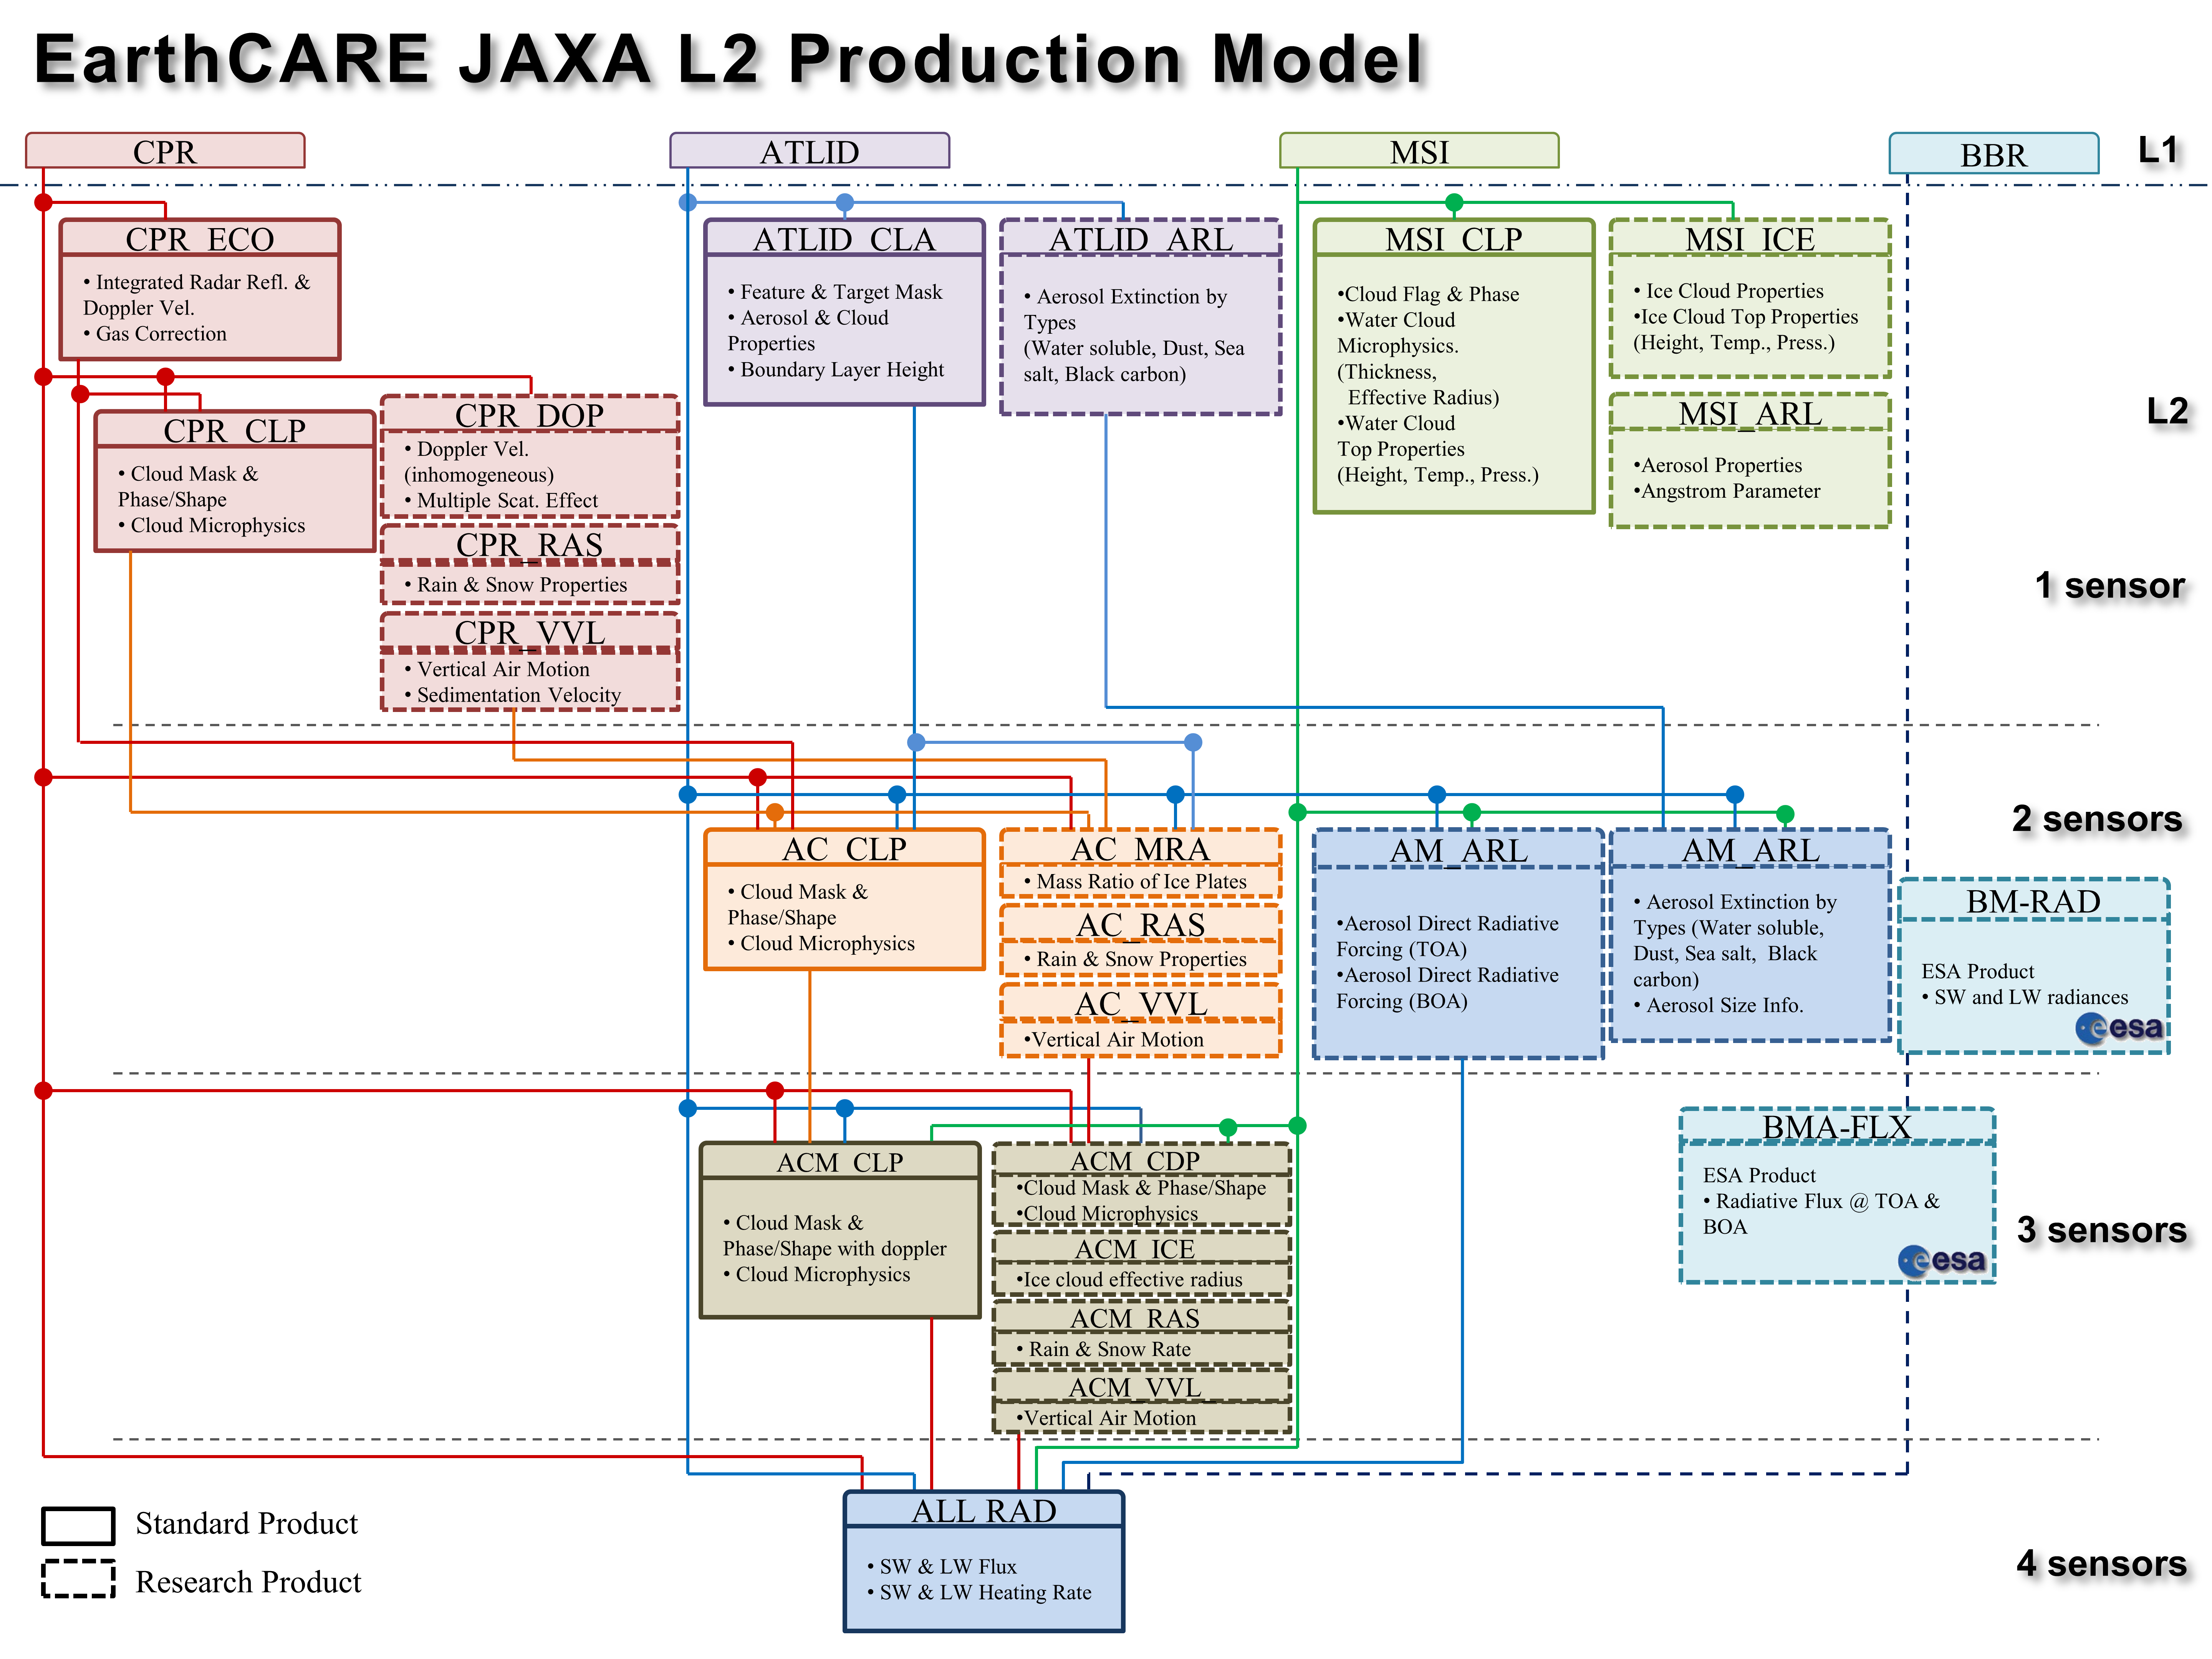Click 'Feature & Target Mask' in ATLID_CLA
2212x1659 pixels.
[x=835, y=292]
